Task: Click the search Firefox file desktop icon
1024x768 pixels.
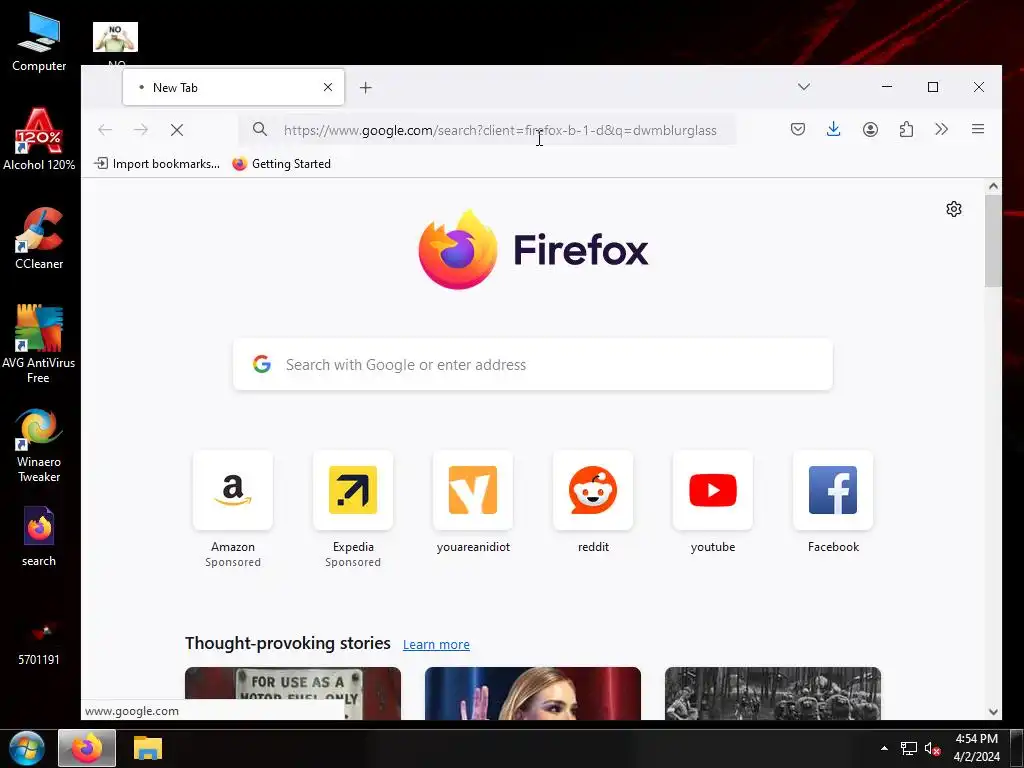Action: [39, 537]
